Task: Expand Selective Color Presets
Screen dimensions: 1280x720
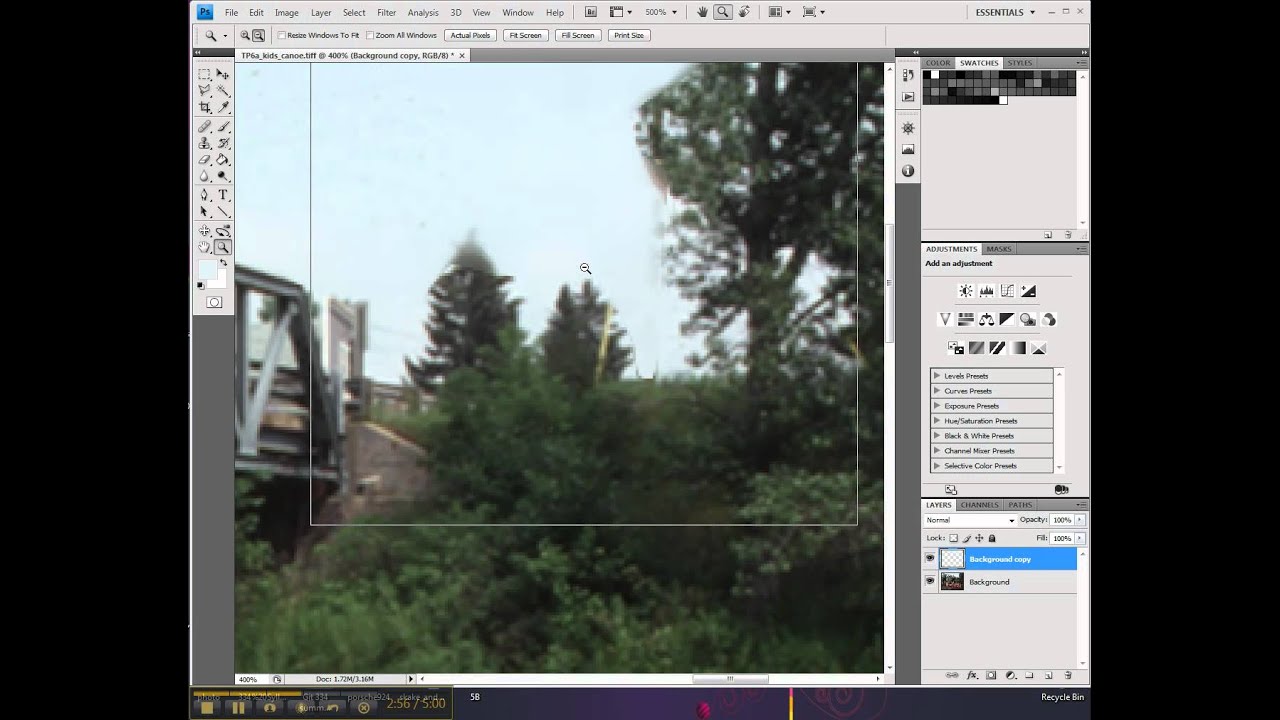Action: pyautogui.click(x=937, y=466)
